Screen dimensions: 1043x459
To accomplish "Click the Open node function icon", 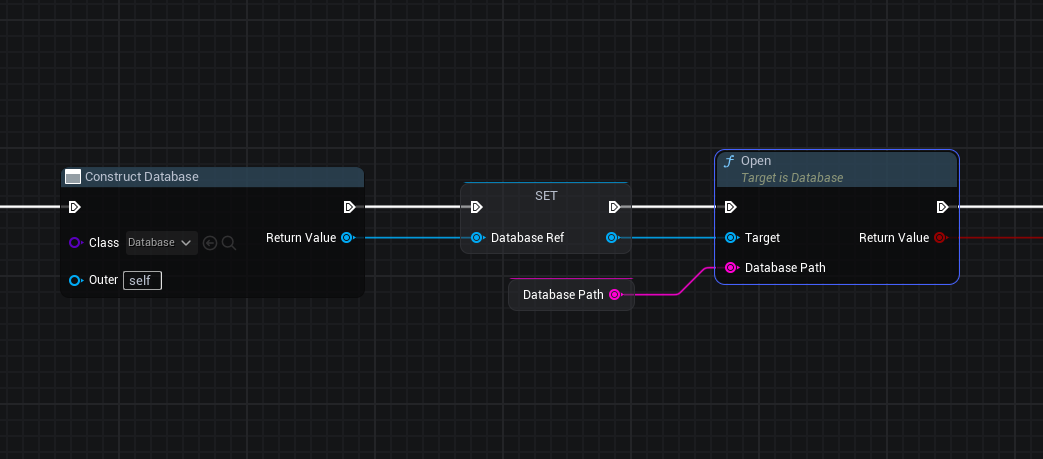I will [729, 161].
